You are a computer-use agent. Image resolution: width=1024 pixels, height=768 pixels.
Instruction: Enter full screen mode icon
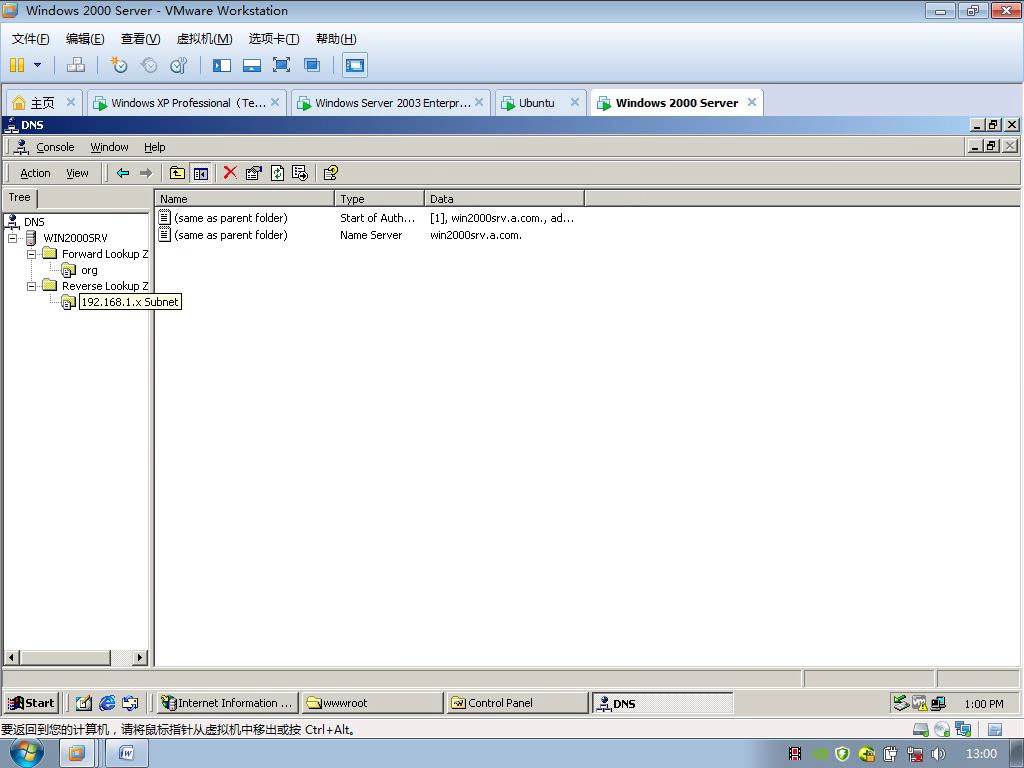[x=281, y=65]
